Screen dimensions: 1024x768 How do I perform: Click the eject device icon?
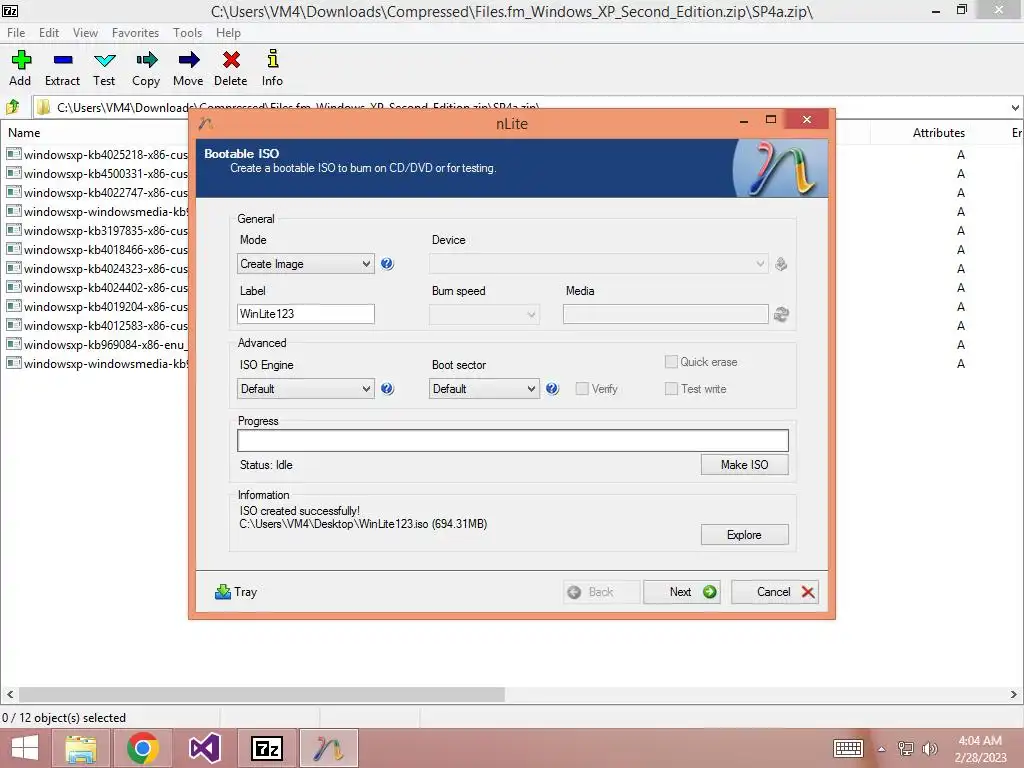781,264
